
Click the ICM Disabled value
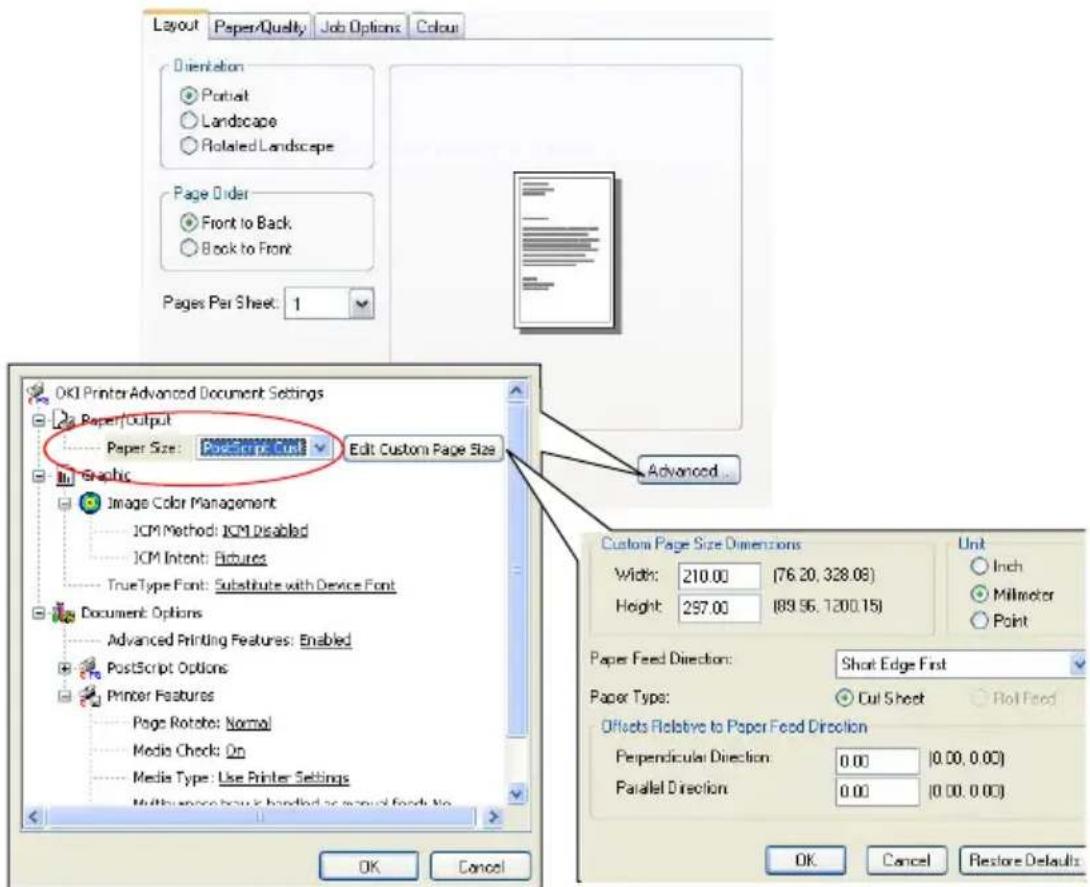265,531
